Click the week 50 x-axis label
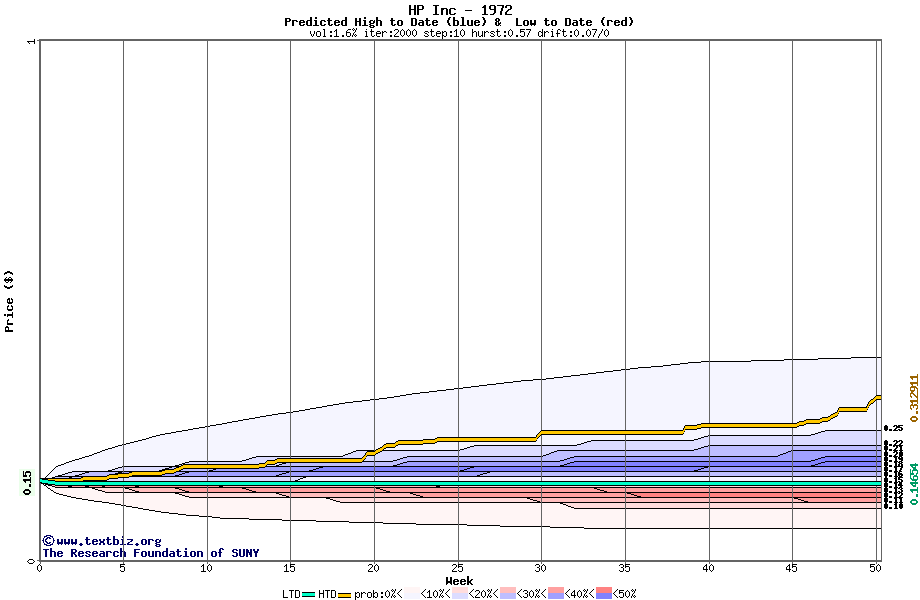Viewport: 920px width, 600px height. pyautogui.click(x=876, y=568)
